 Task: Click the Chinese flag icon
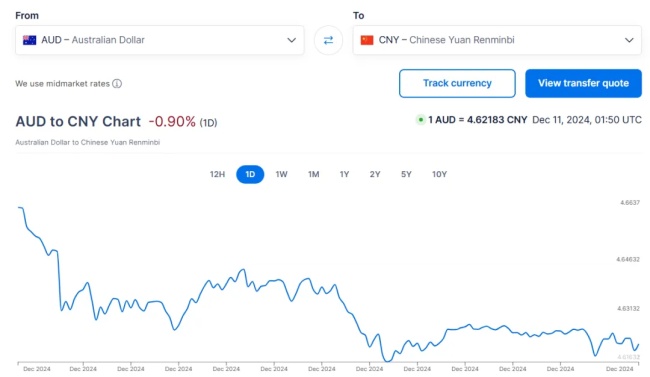[x=367, y=40]
